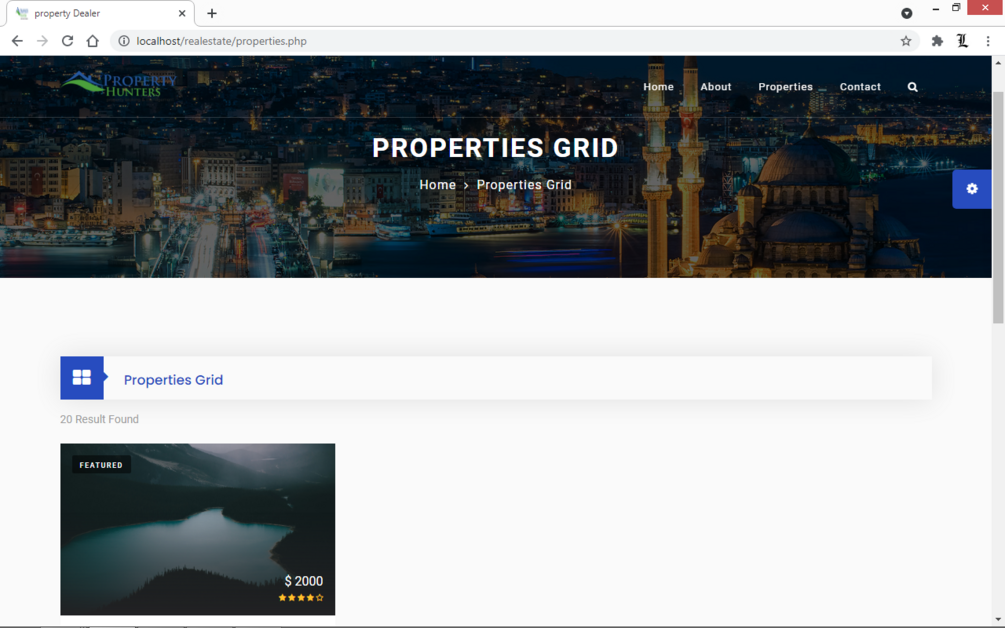The width and height of the screenshot is (1005, 628).
Task: Select the property Dealer tab
Action: pos(99,13)
